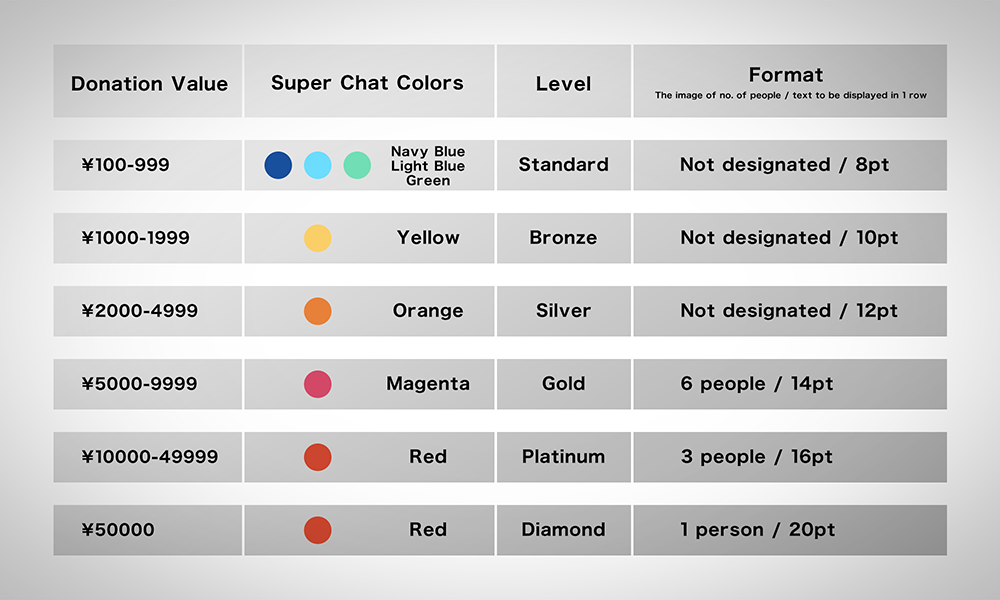Pick the yellow Bronze color dot
Screen dimensions: 1000x600
pyautogui.click(x=318, y=238)
